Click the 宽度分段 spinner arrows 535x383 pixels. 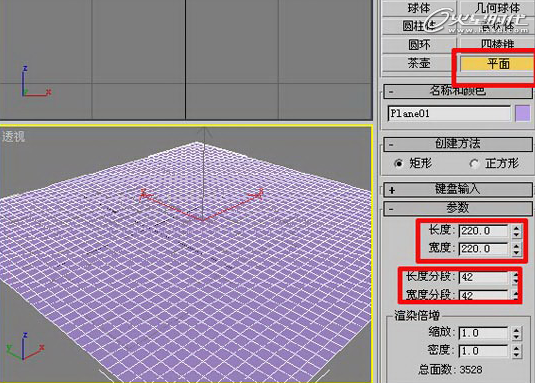click(x=516, y=295)
